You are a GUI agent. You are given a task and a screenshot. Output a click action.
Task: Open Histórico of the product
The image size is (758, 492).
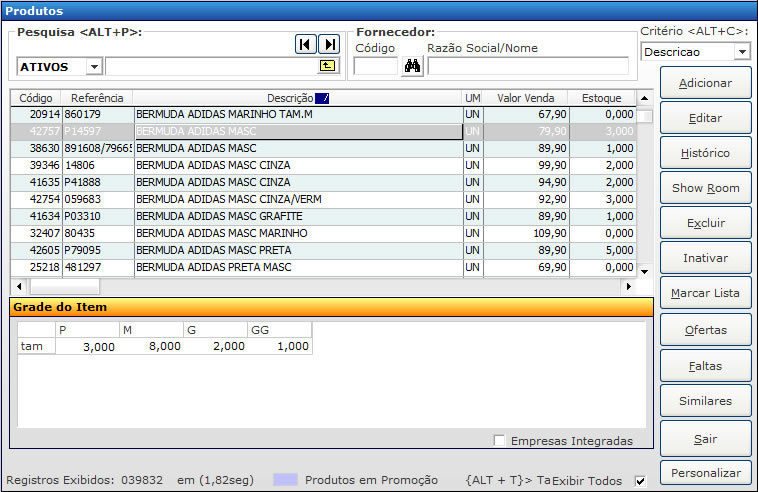[x=705, y=153]
